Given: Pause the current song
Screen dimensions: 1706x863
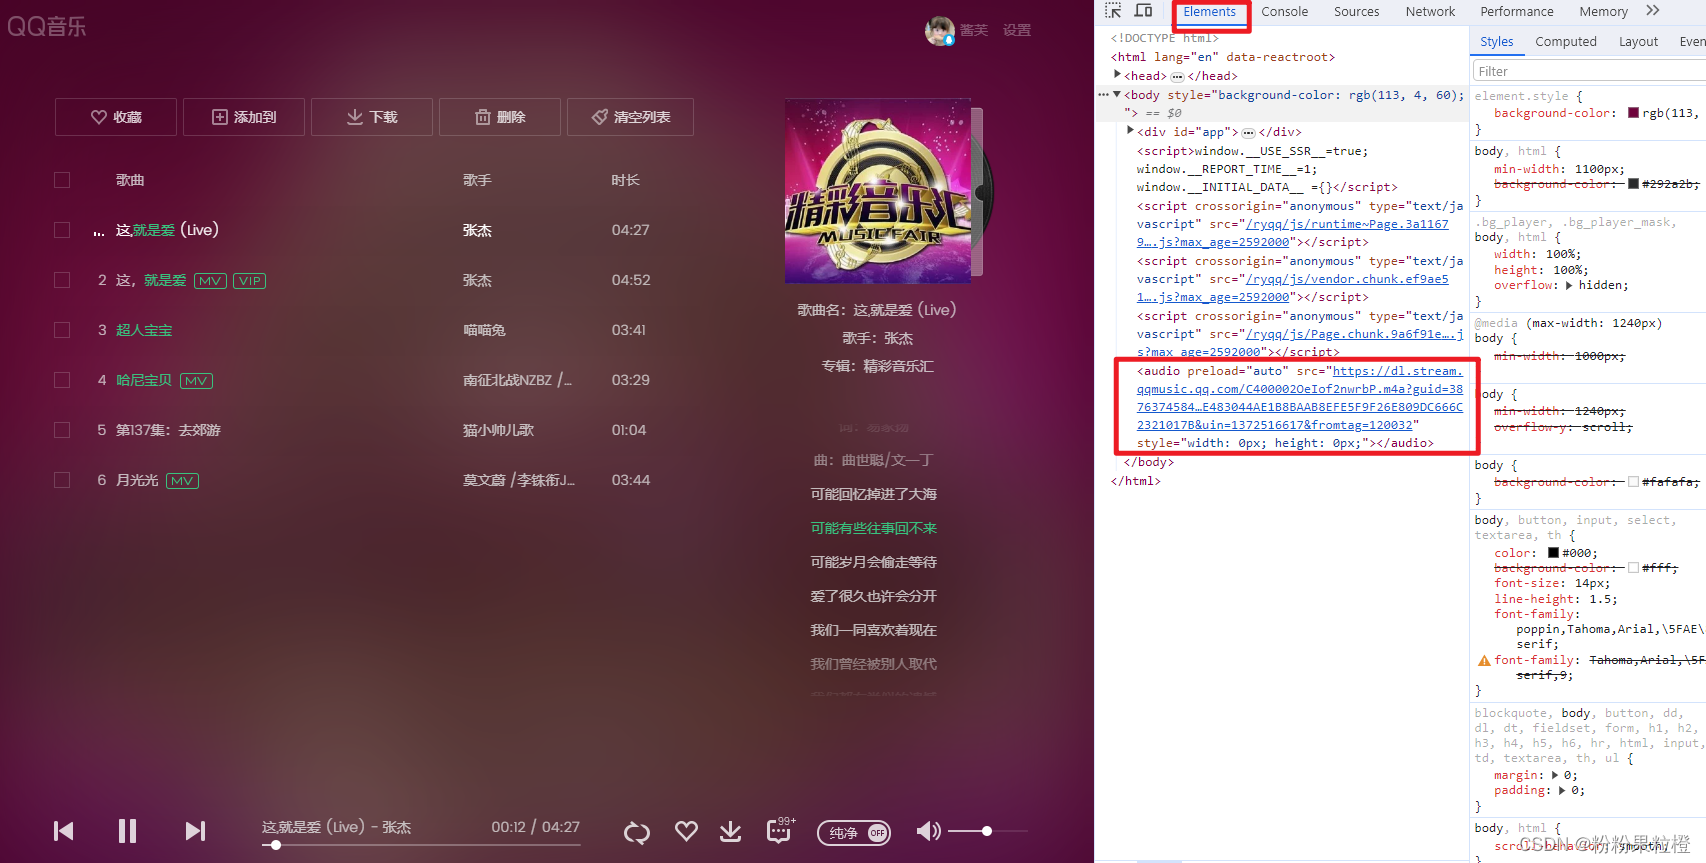Looking at the screenshot, I should 127,831.
